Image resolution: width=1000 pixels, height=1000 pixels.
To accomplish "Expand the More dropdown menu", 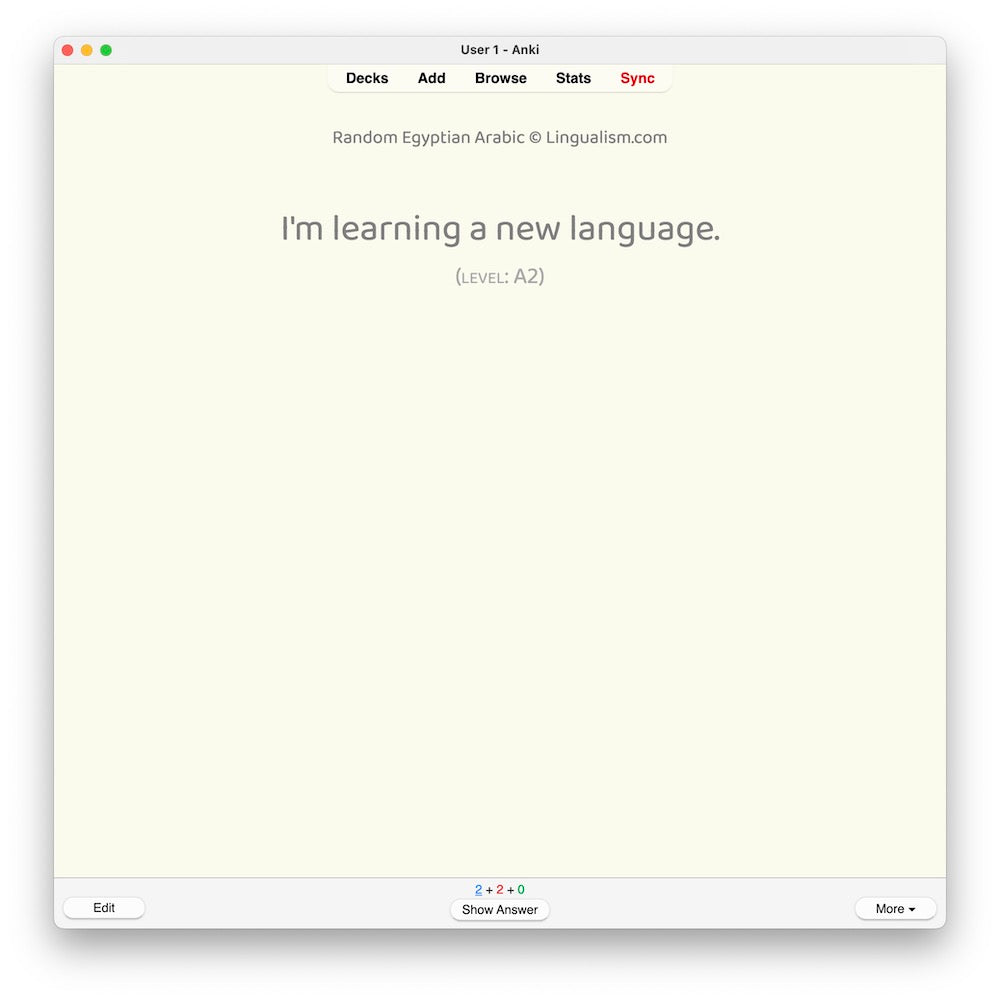I will [x=895, y=909].
